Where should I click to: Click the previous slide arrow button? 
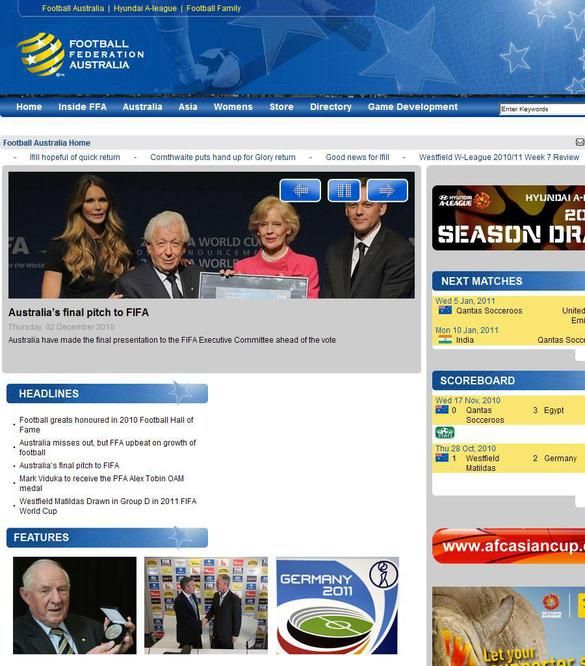[x=300, y=190]
